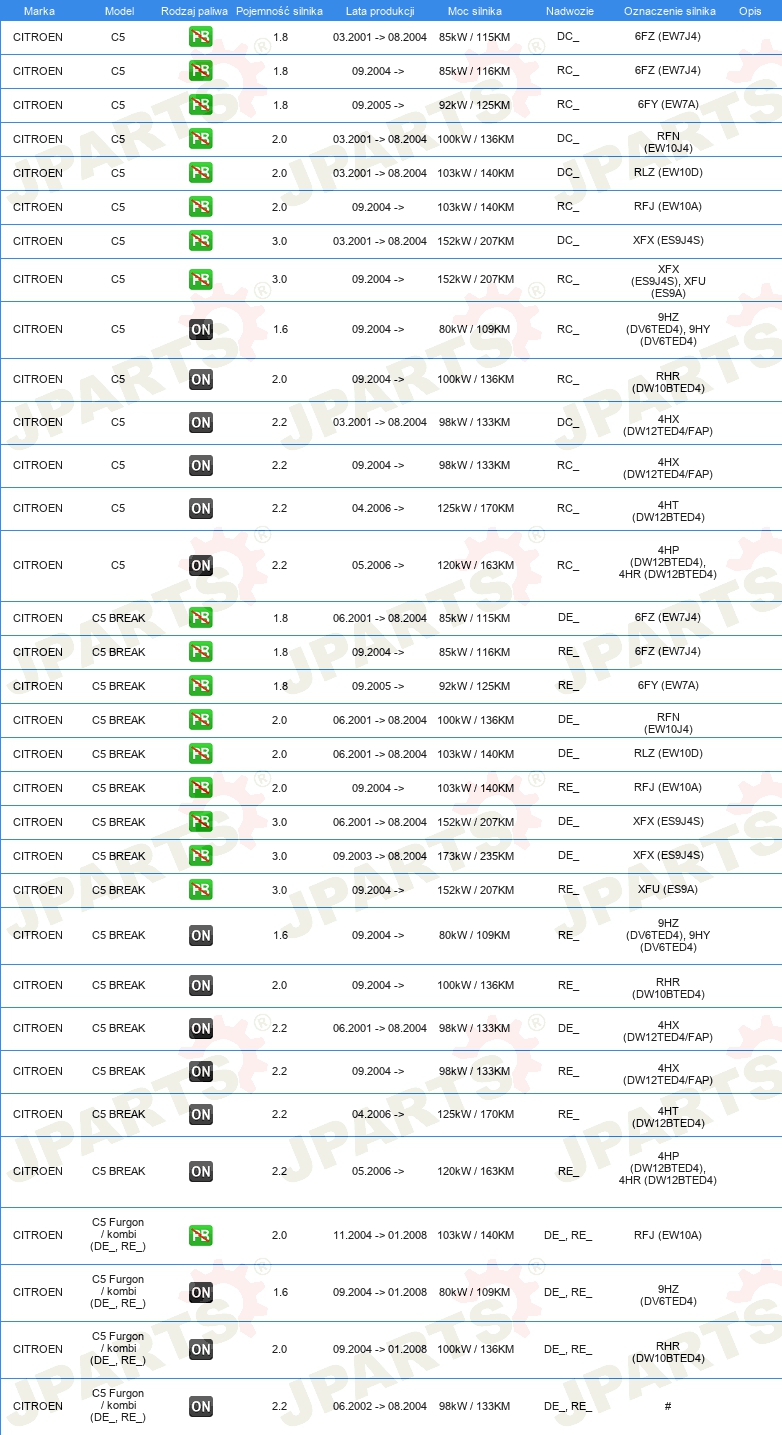Screen dimensions: 782x1435
Task: Click PB icon in C5 BREAK DE_ RFN row
Action: pos(200,720)
